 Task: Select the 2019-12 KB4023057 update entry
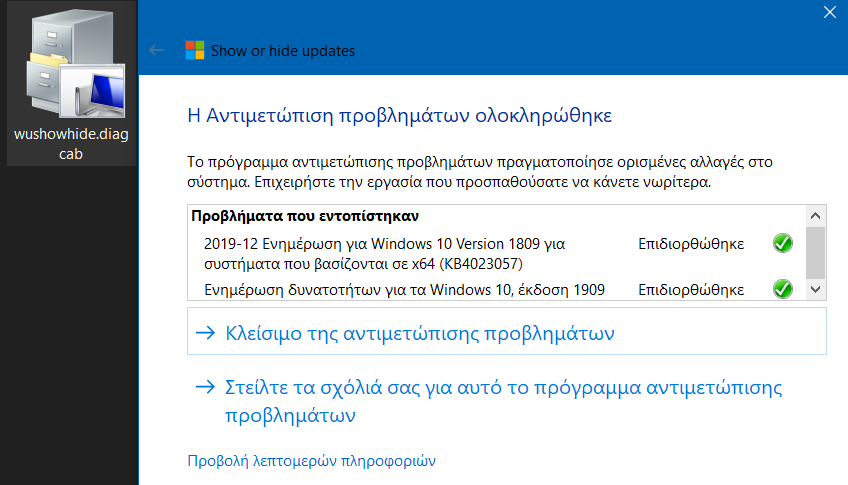[x=385, y=254]
